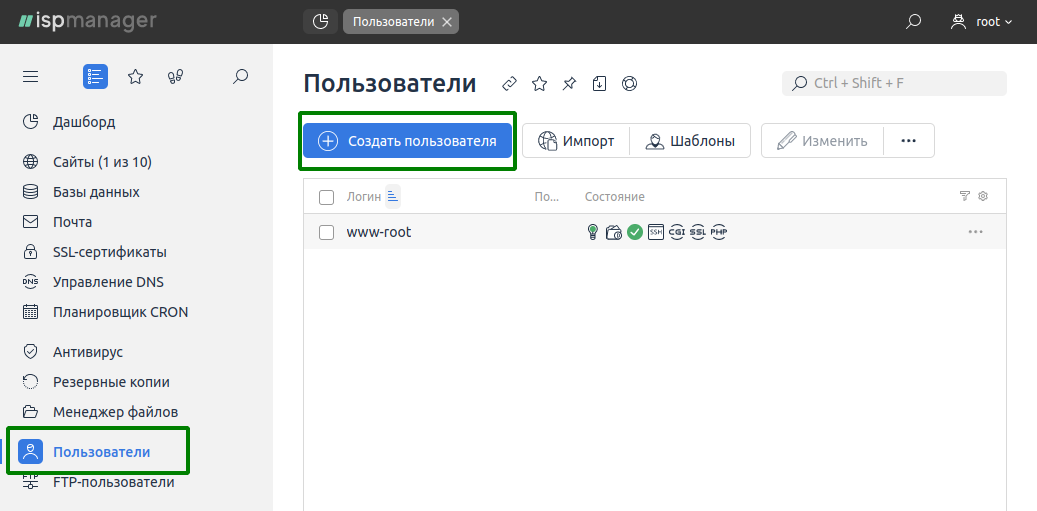This screenshot has width=1037, height=511.
Task: Click the export document icon near title
Action: pyautogui.click(x=599, y=84)
